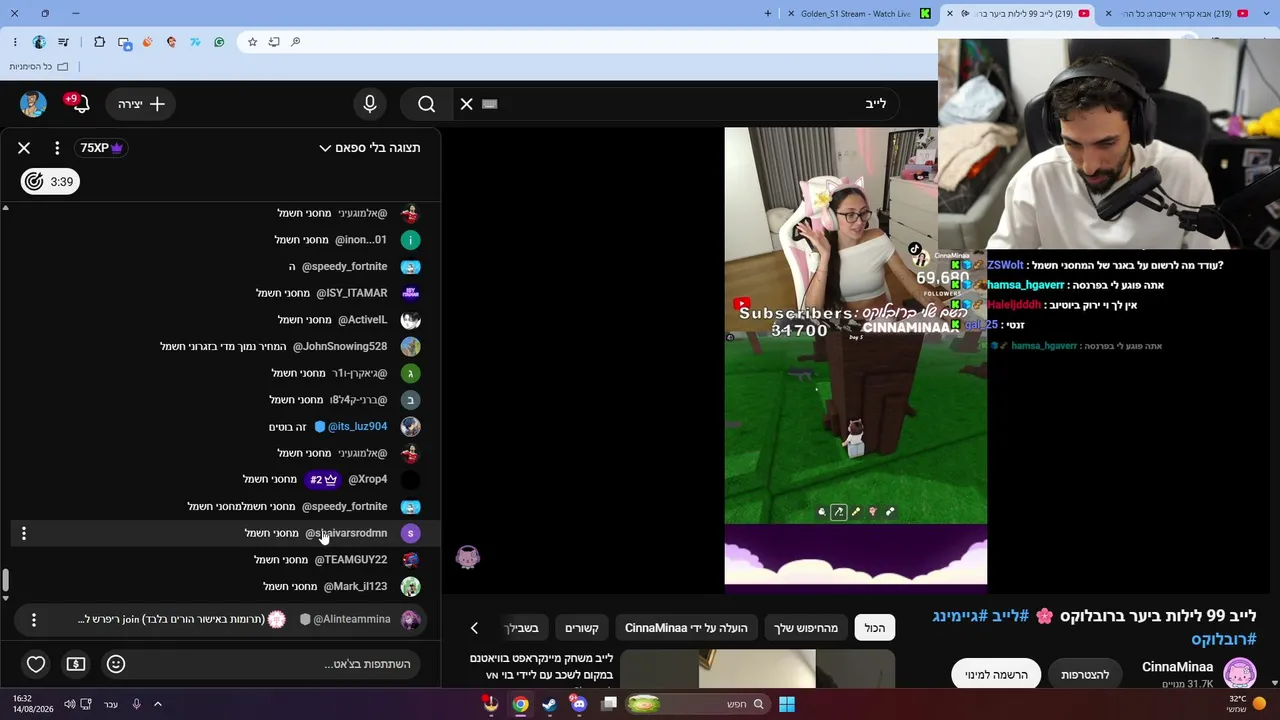Open live chat options menu

point(57,148)
